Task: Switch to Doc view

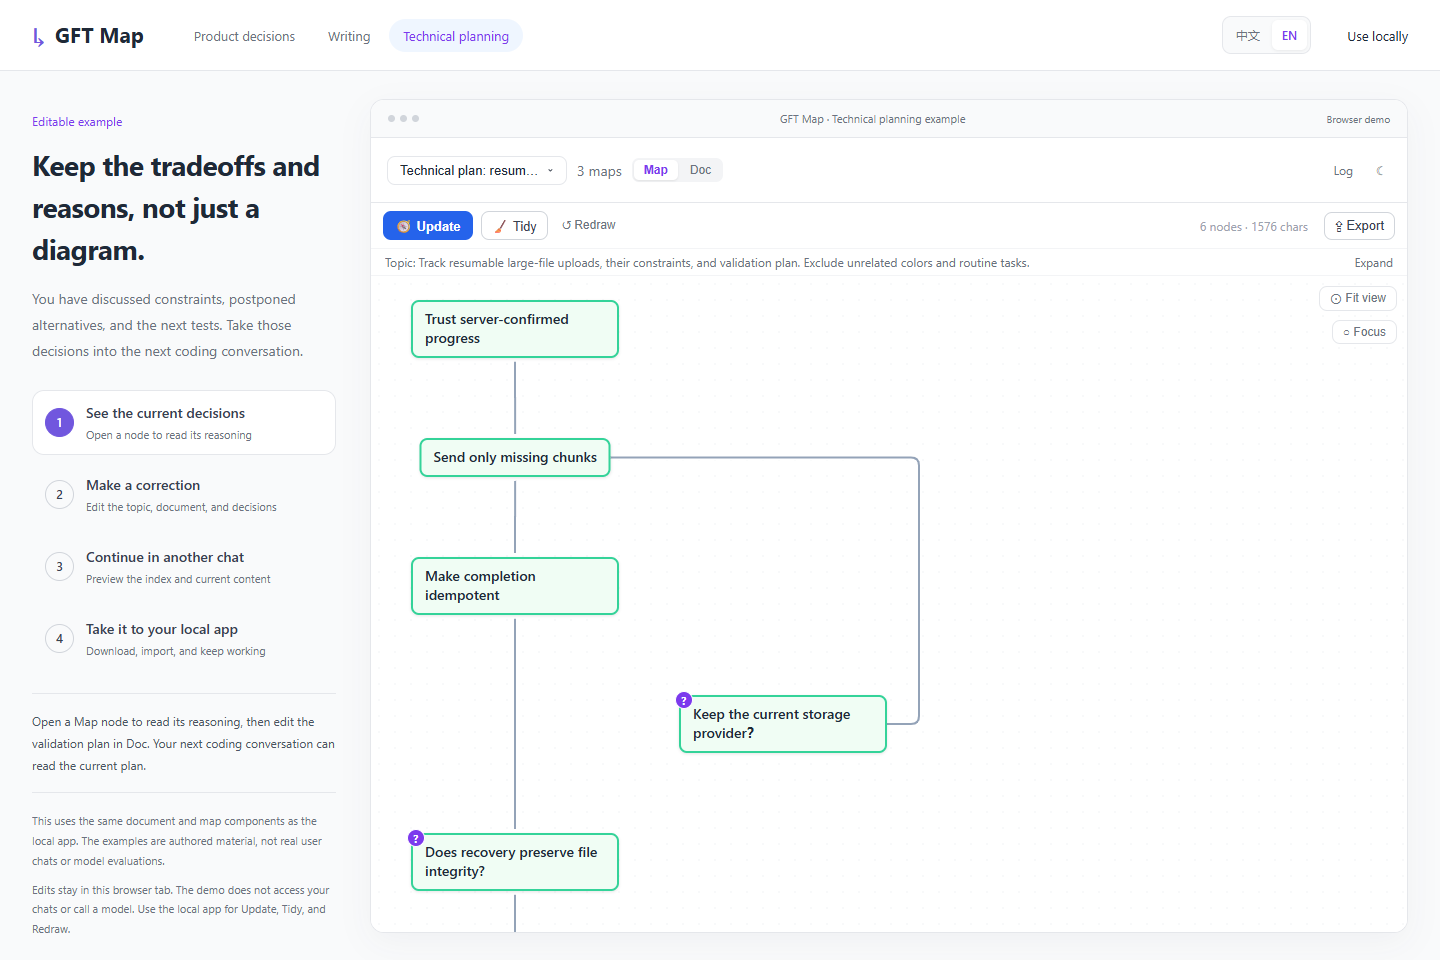Action: (700, 170)
